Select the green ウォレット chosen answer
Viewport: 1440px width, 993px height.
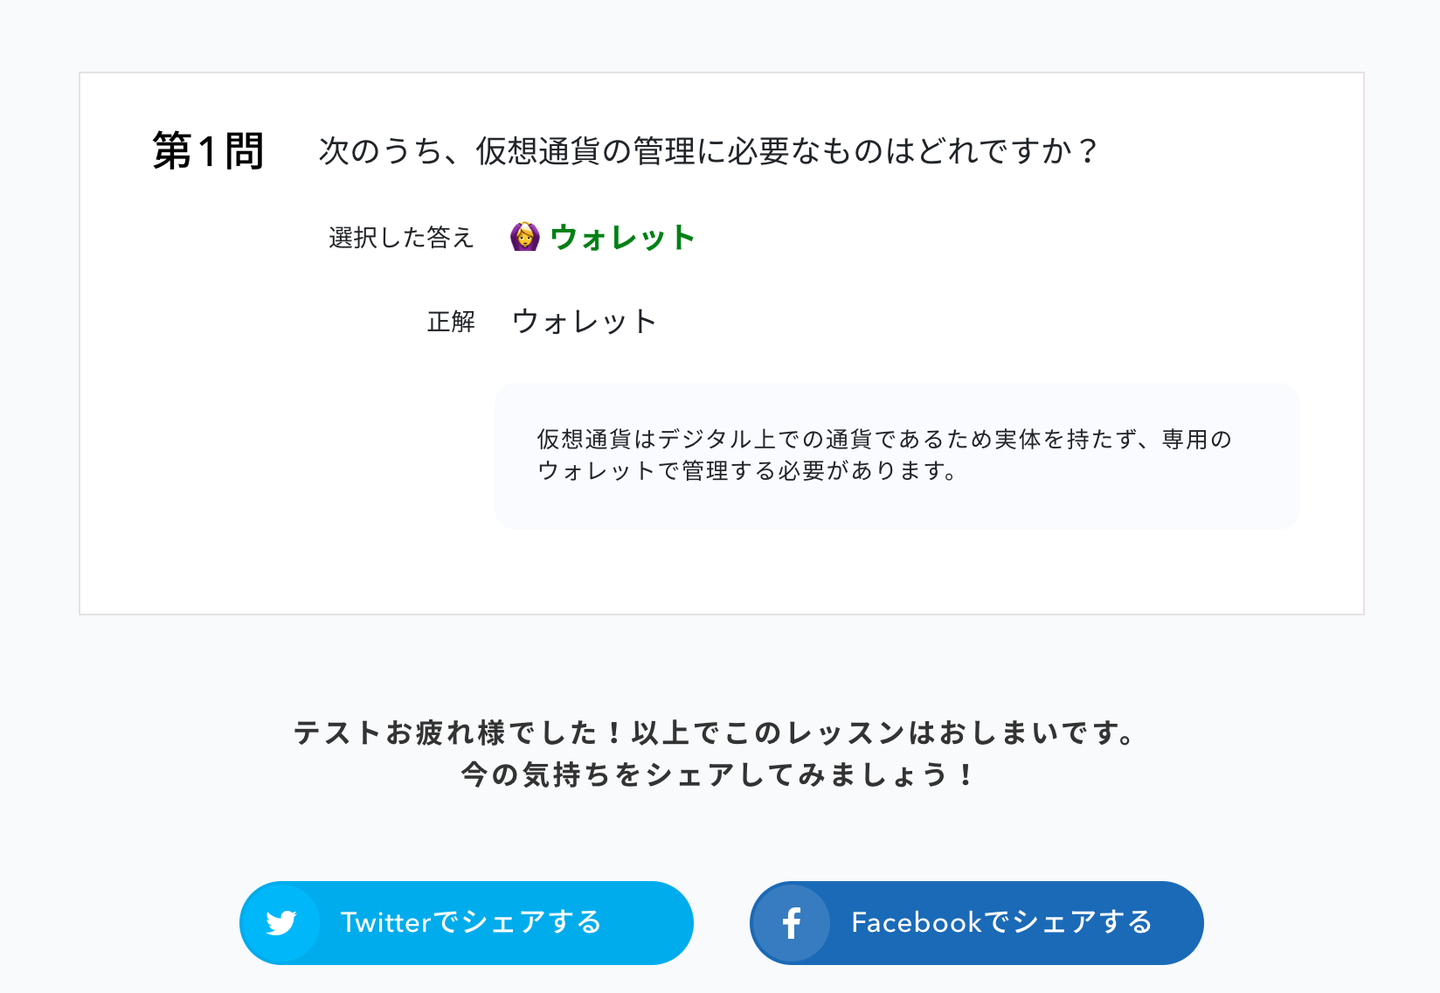(x=622, y=237)
